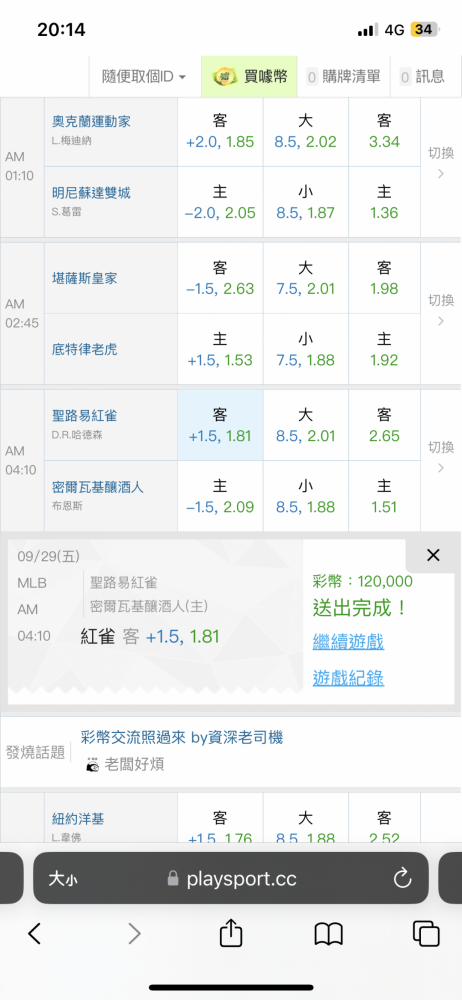Click the 繼續遊戲 link
Image resolution: width=462 pixels, height=1000 pixels.
click(348, 642)
